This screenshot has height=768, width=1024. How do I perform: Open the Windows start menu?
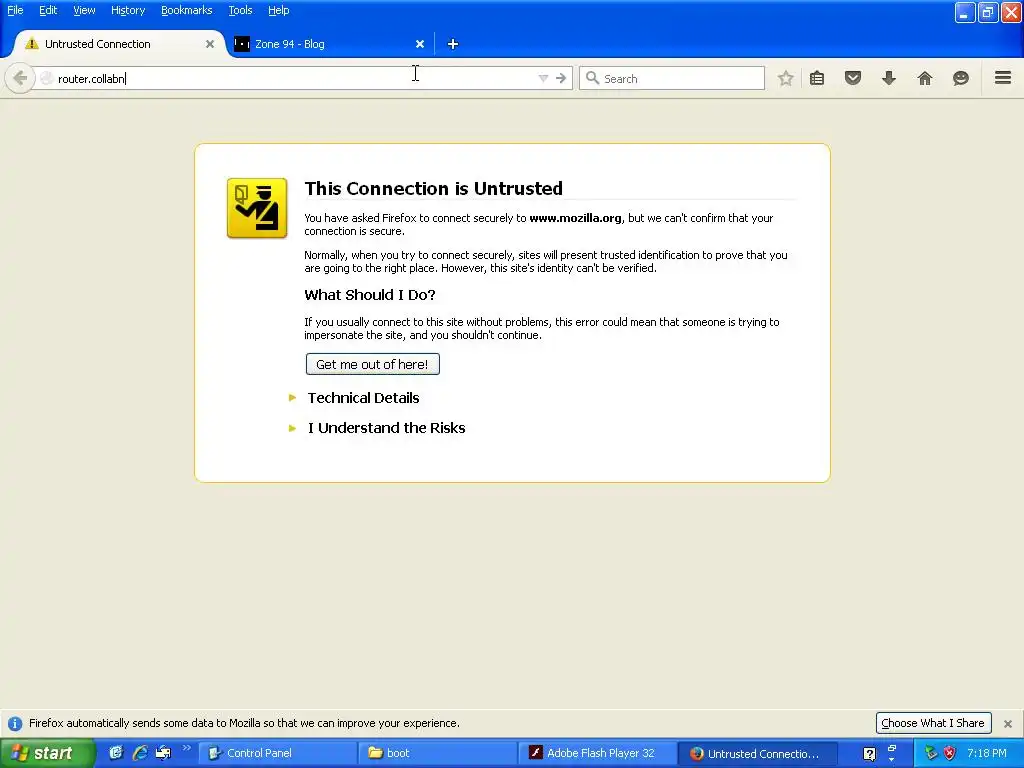click(x=47, y=753)
